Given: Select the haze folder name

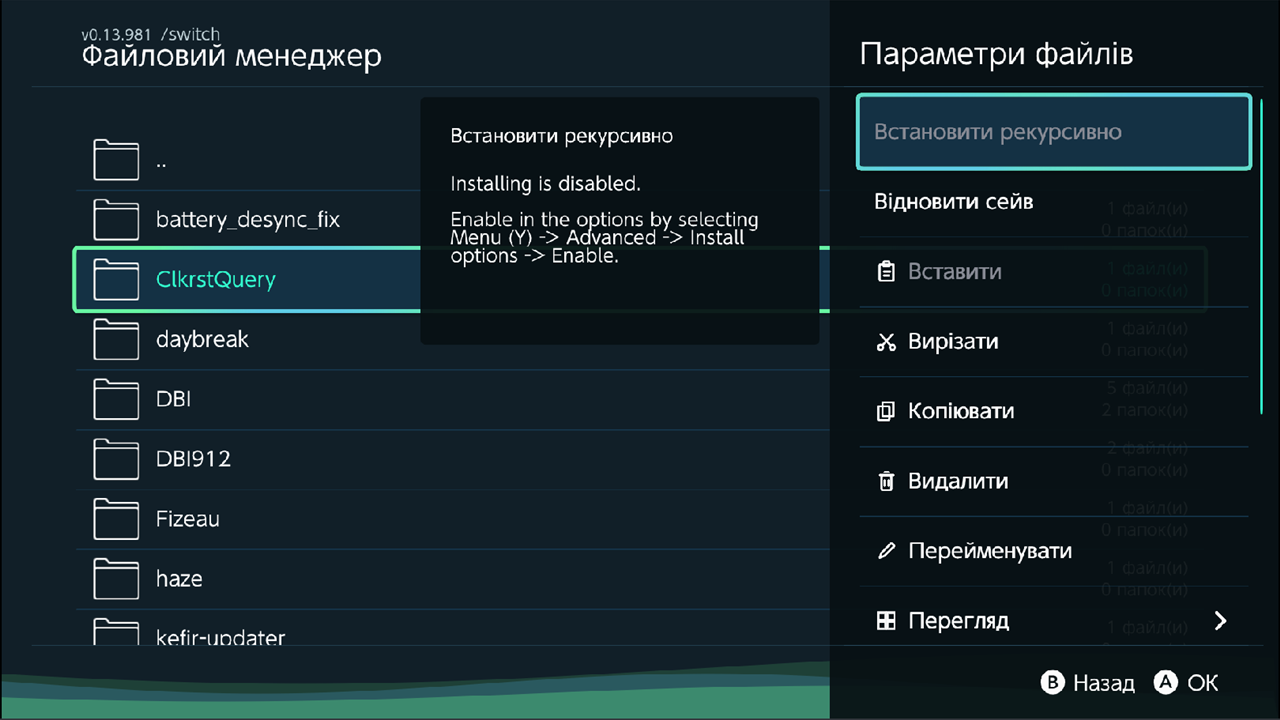Looking at the screenshot, I should point(179,579).
